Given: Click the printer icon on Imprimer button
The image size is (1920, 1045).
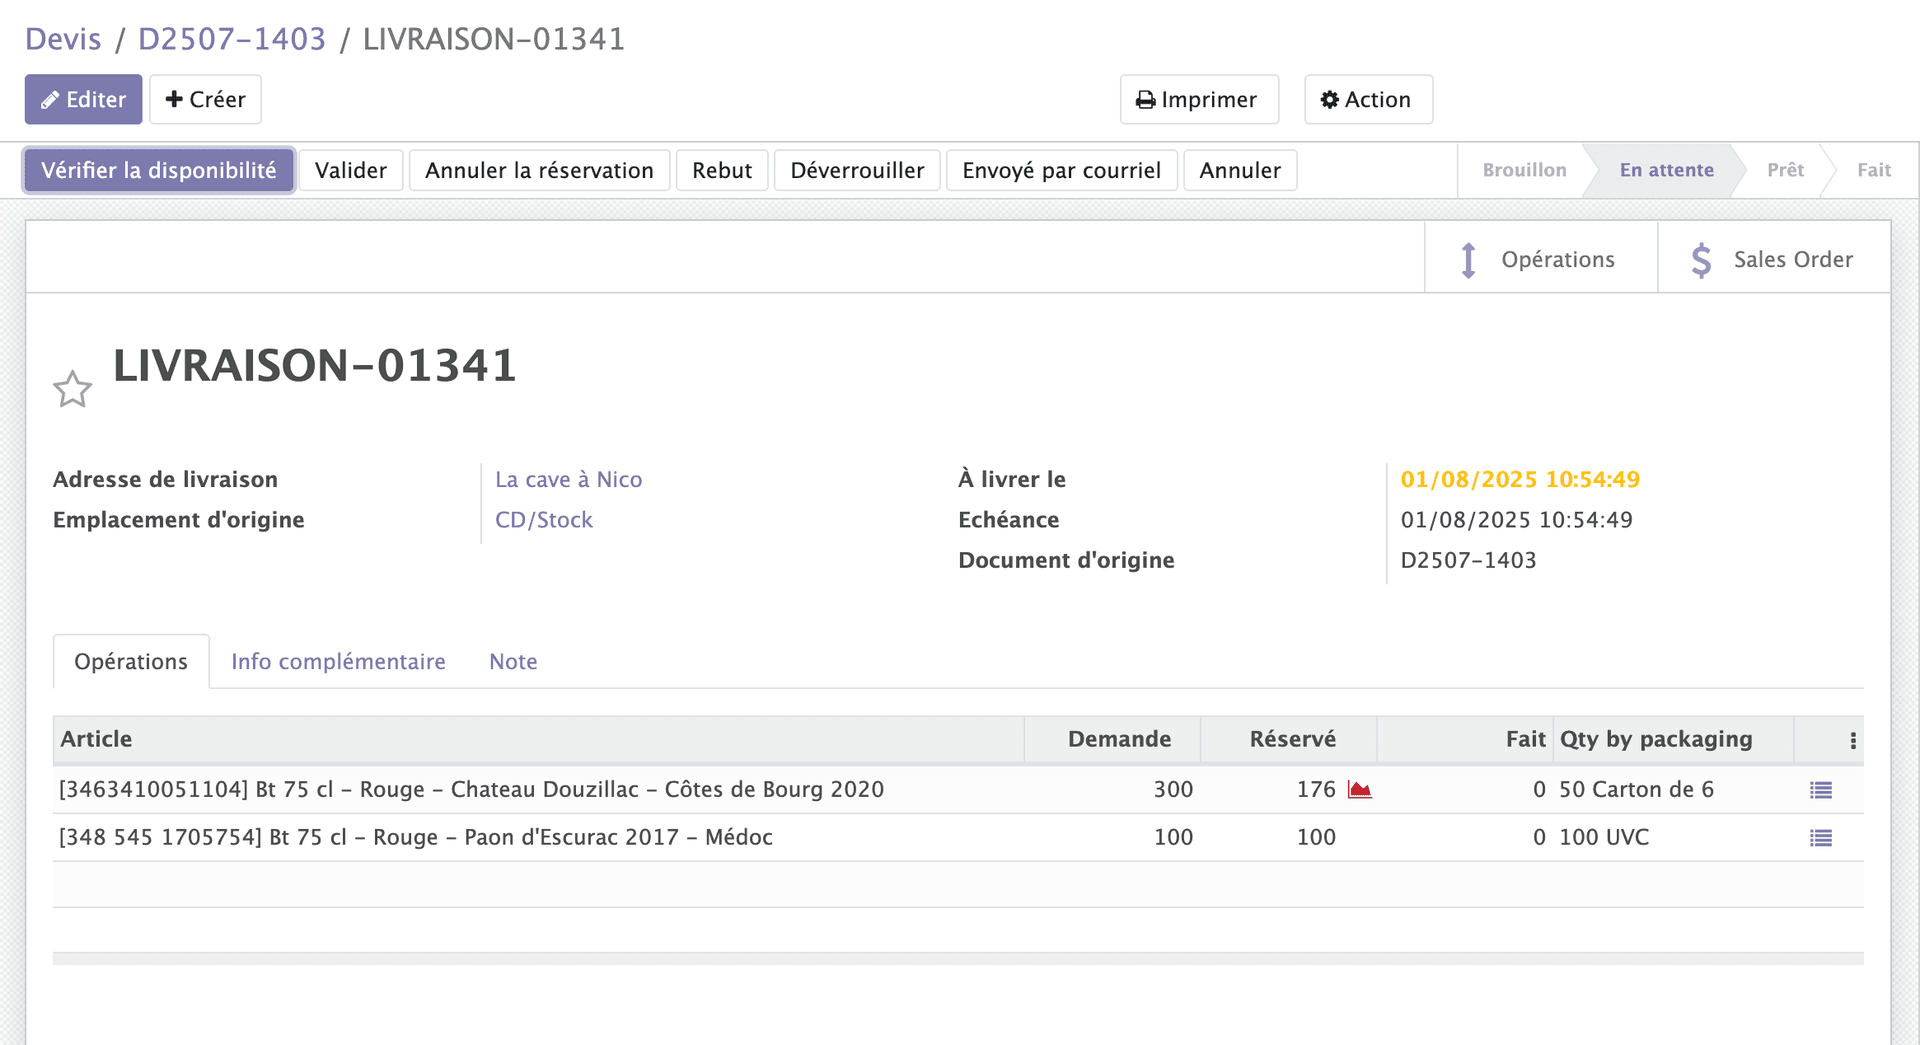Looking at the screenshot, I should point(1147,99).
